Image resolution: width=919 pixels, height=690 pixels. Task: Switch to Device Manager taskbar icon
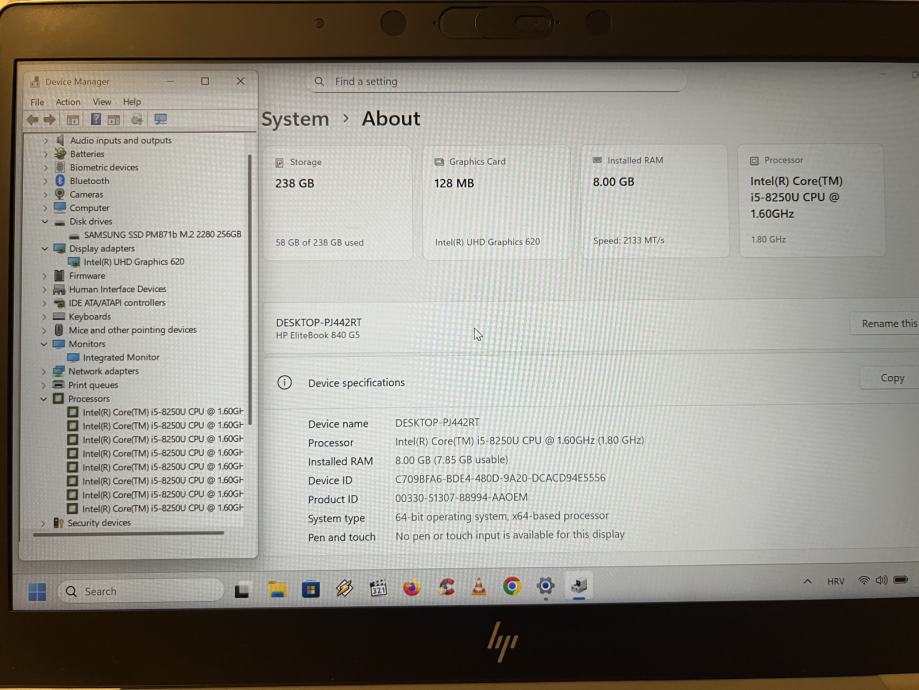tap(579, 584)
